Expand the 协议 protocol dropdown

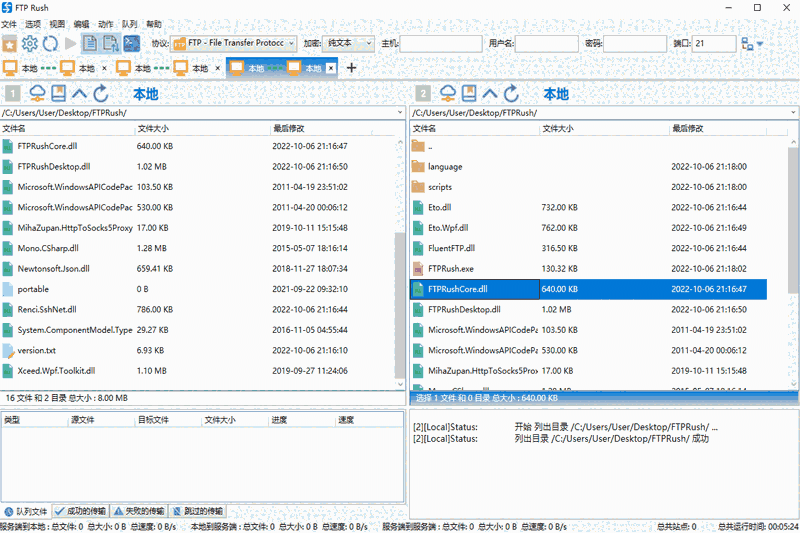tap(291, 44)
